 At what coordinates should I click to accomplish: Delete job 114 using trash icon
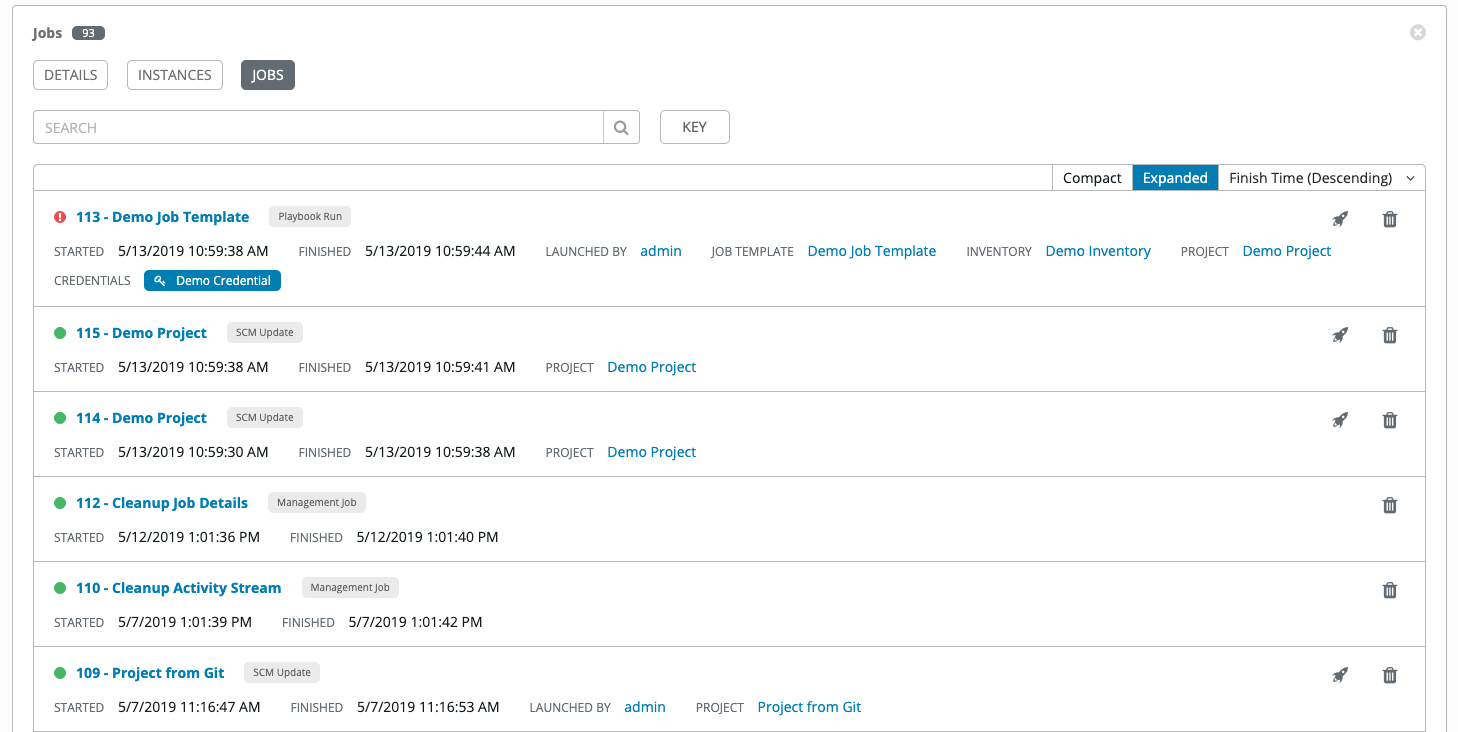click(1389, 420)
